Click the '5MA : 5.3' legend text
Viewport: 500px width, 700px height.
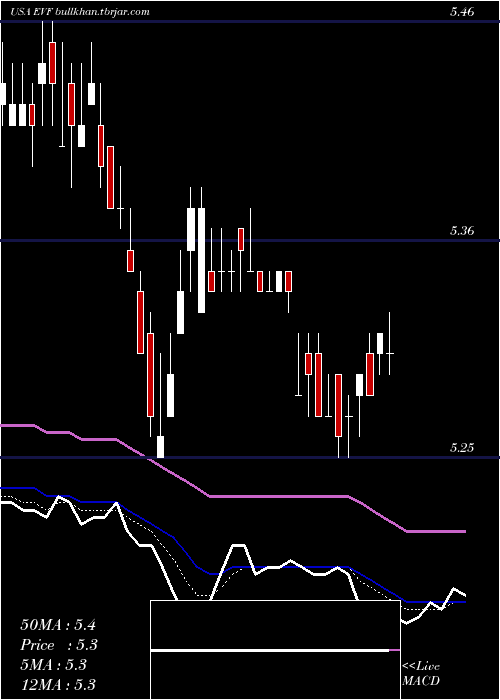pos(54,665)
